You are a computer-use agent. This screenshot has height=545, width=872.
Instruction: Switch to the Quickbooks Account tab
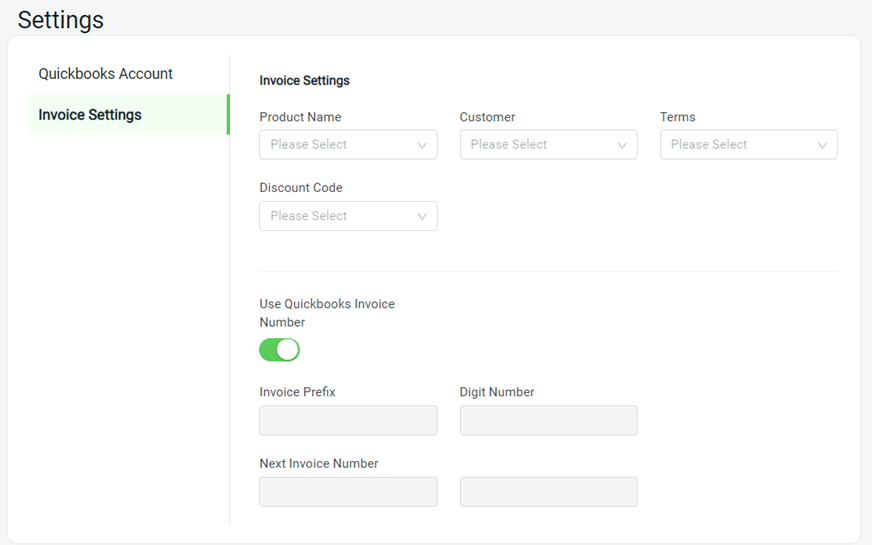[106, 73]
